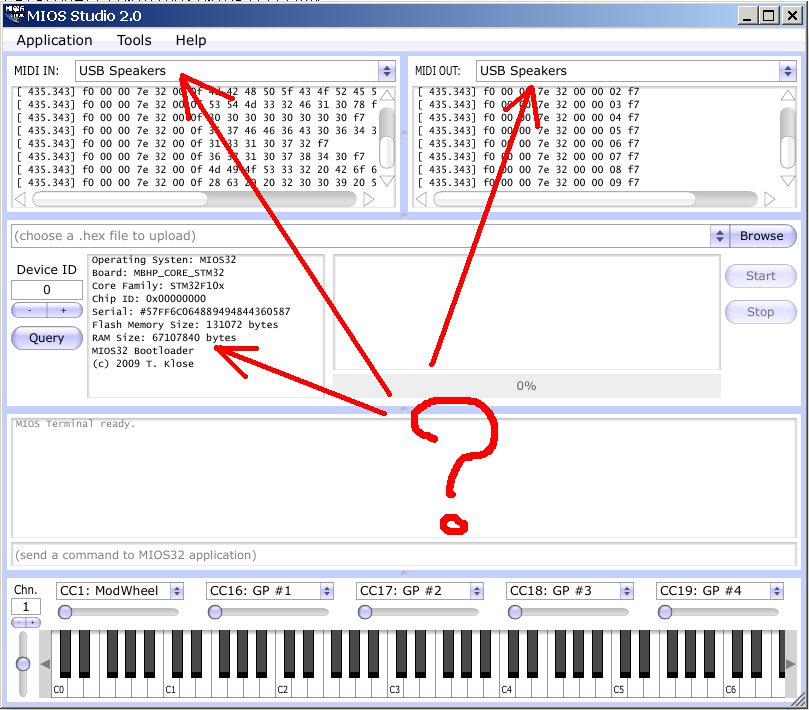Viewport: 809px width, 710px height.
Task: Click the CC1 ModWheel slider knob
Action: tap(65, 612)
